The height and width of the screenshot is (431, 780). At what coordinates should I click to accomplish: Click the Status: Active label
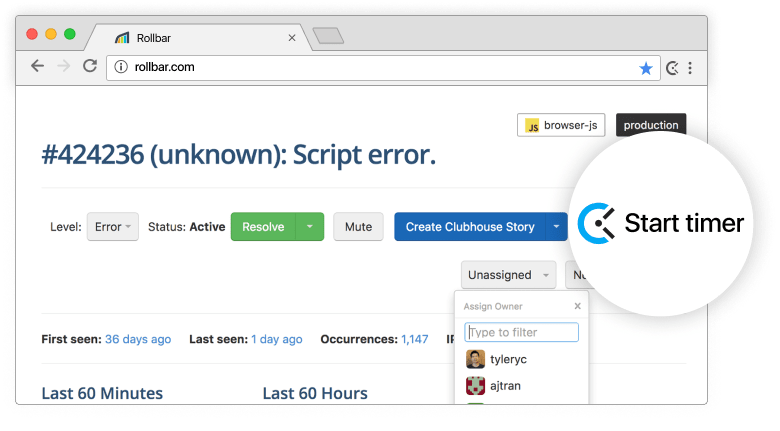(187, 227)
